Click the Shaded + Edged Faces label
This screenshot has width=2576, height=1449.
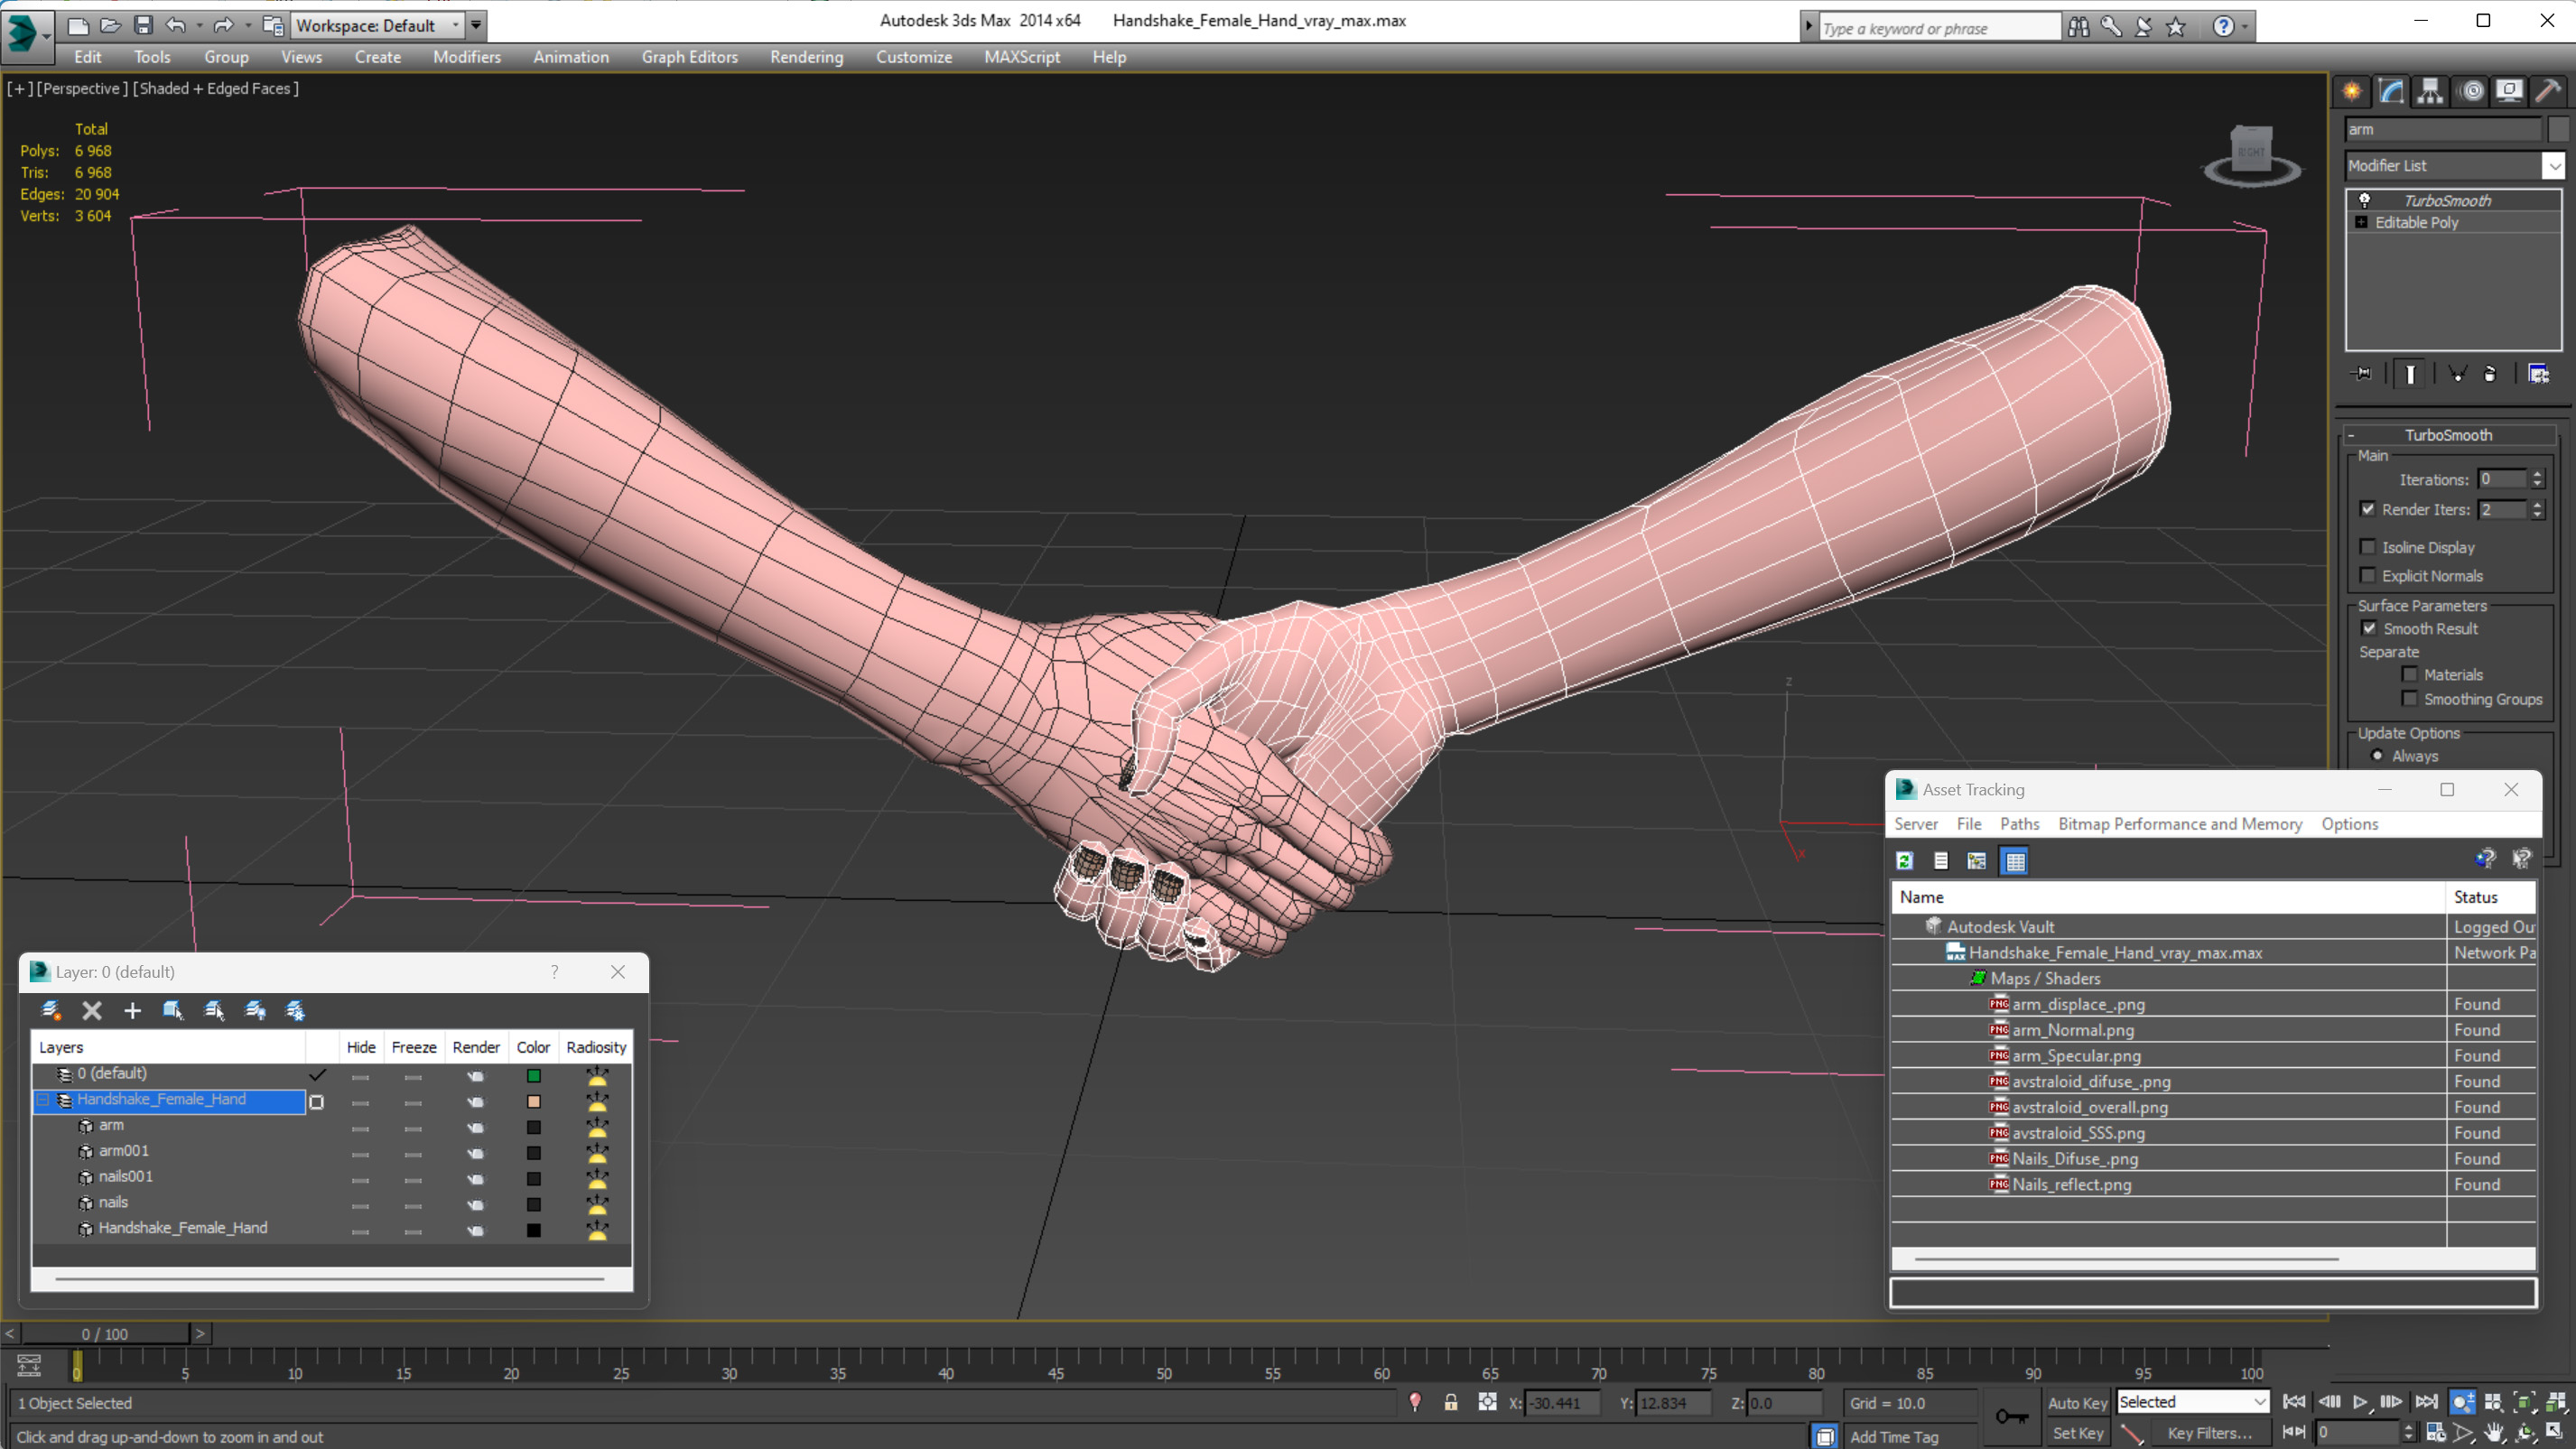216,88
